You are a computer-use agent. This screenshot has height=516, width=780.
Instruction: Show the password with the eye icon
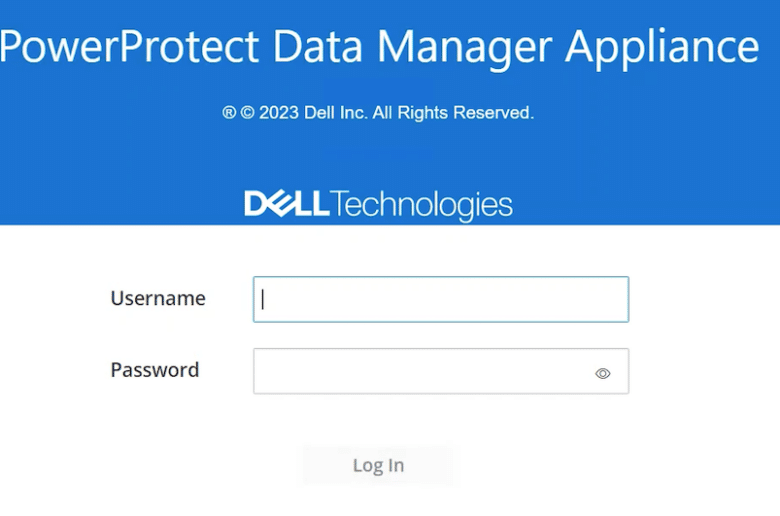pos(602,373)
